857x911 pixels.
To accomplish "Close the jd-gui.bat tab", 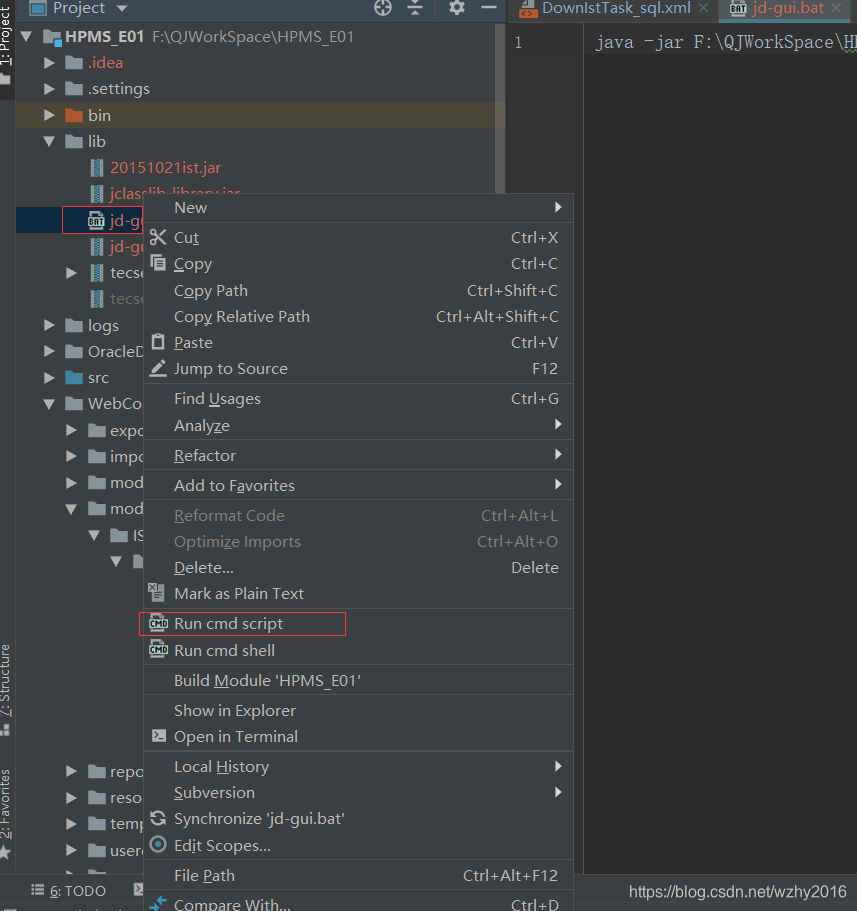I will (x=836, y=8).
